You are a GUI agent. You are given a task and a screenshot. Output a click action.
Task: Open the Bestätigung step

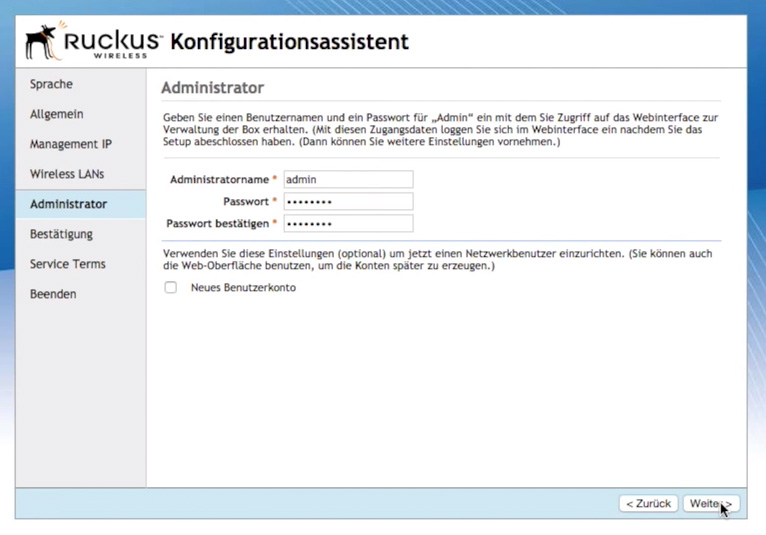tap(61, 234)
